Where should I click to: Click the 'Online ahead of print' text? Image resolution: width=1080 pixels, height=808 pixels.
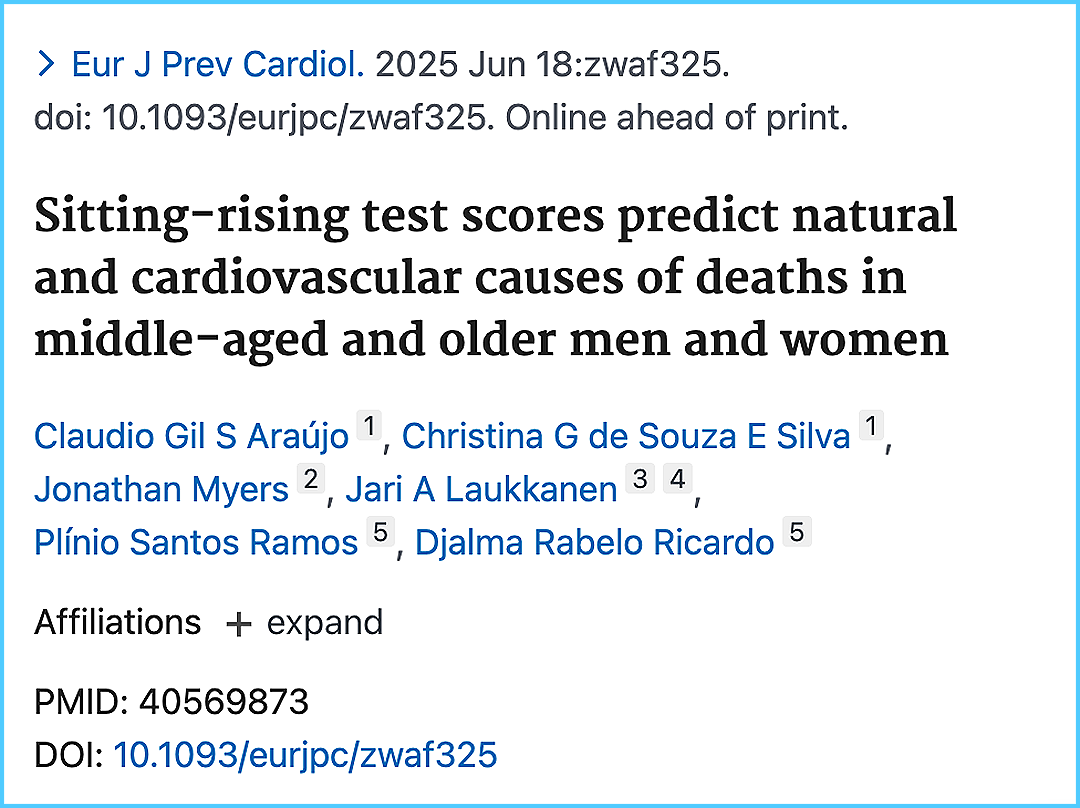coord(676,118)
